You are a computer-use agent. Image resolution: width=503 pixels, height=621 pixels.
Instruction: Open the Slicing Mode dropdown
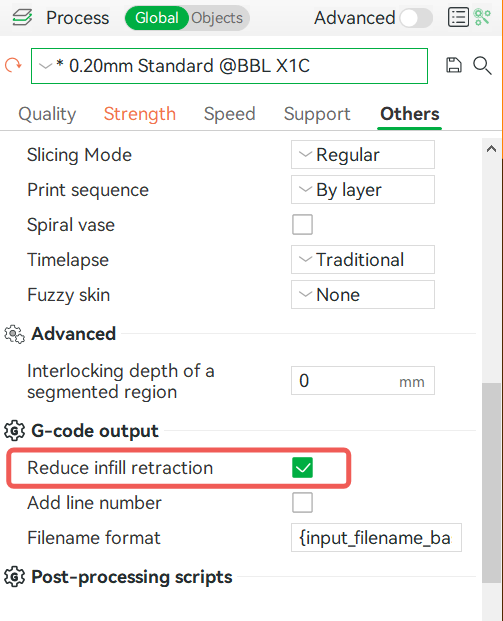(x=363, y=154)
